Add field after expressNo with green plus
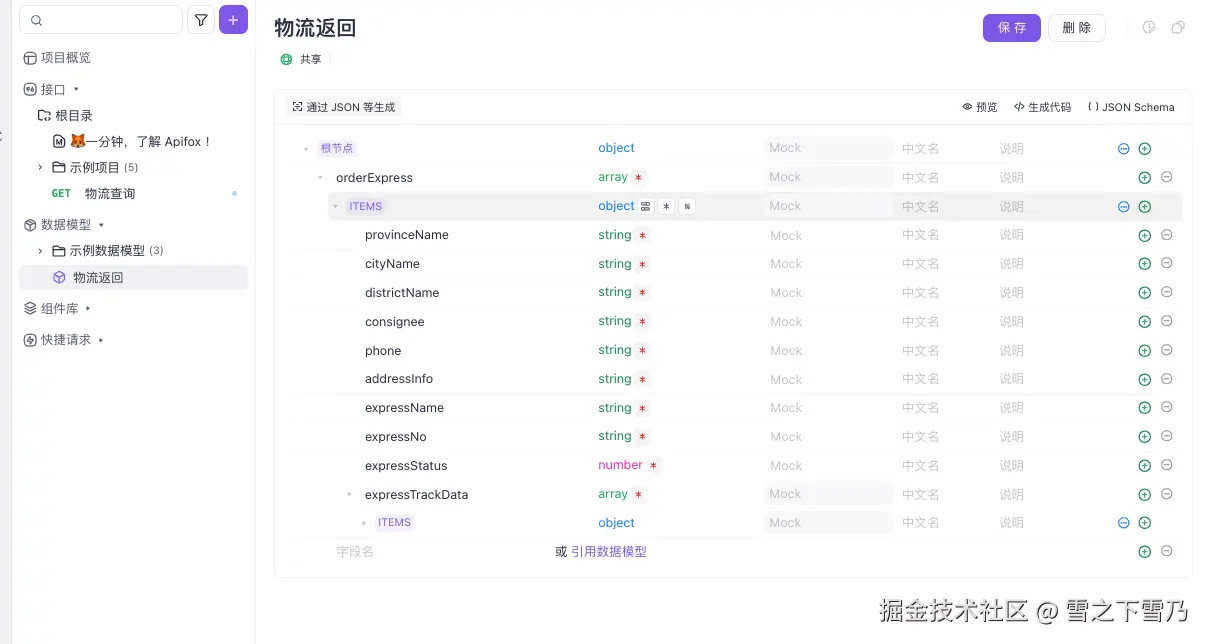1209x644 pixels. [1145, 437]
